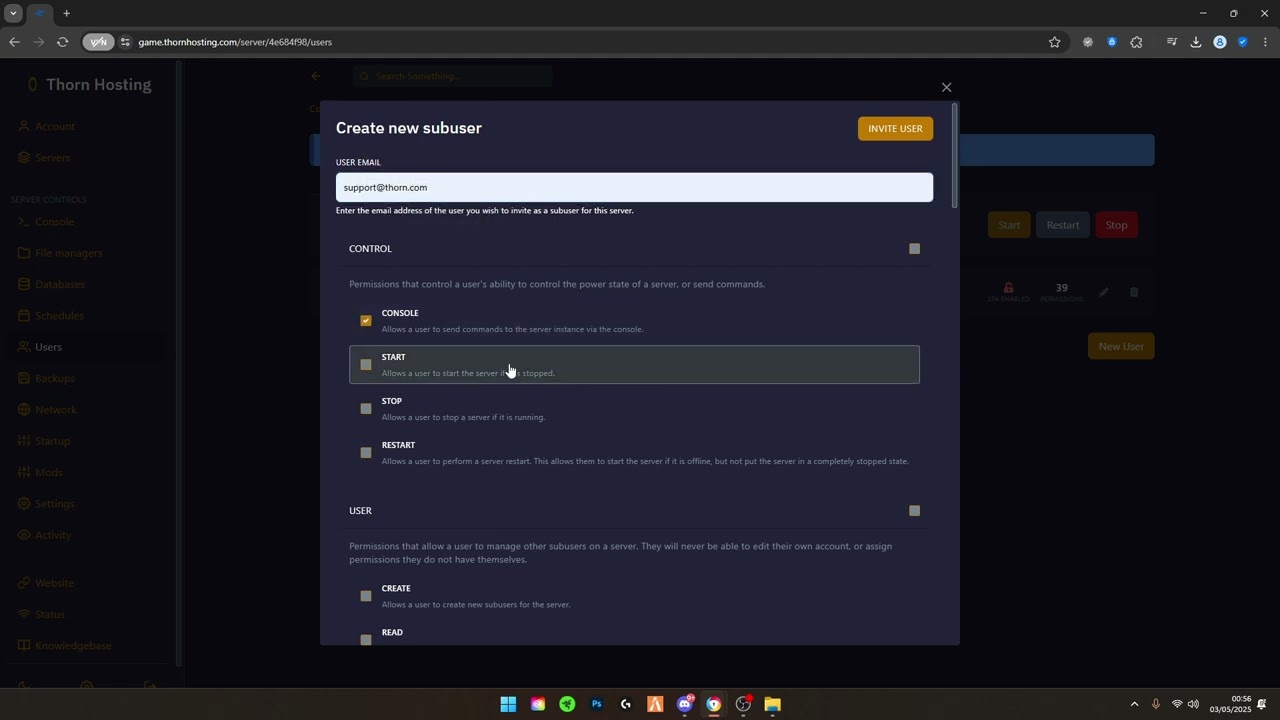This screenshot has width=1280, height=720.
Task: Open the media controls icon
Action: coord(1171,42)
